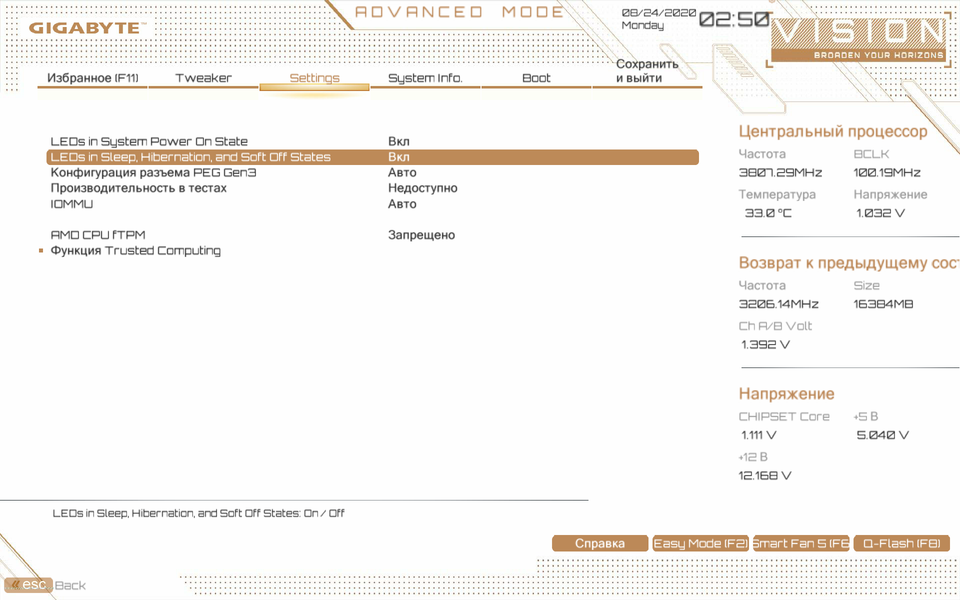960x600 pixels.
Task: Go to the Boot tab
Action: tap(536, 78)
